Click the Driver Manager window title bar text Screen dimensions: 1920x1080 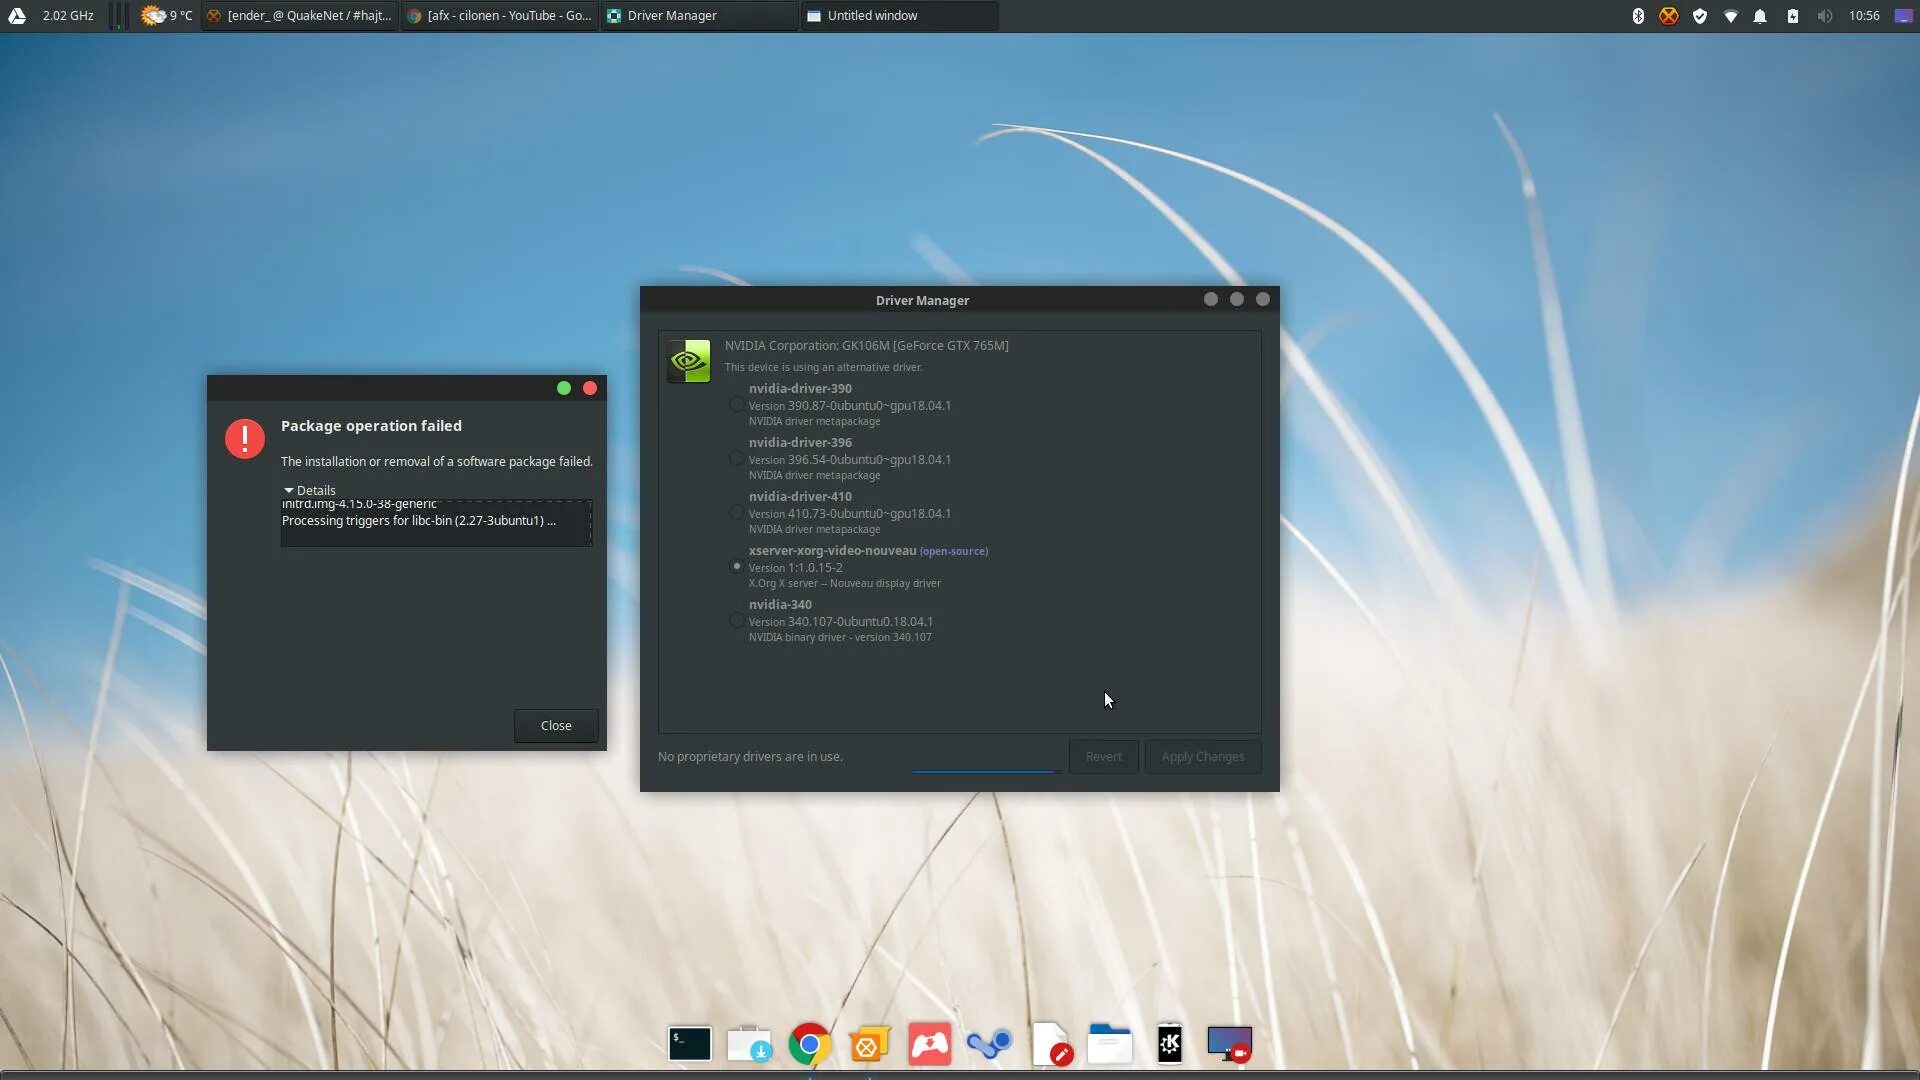922,301
